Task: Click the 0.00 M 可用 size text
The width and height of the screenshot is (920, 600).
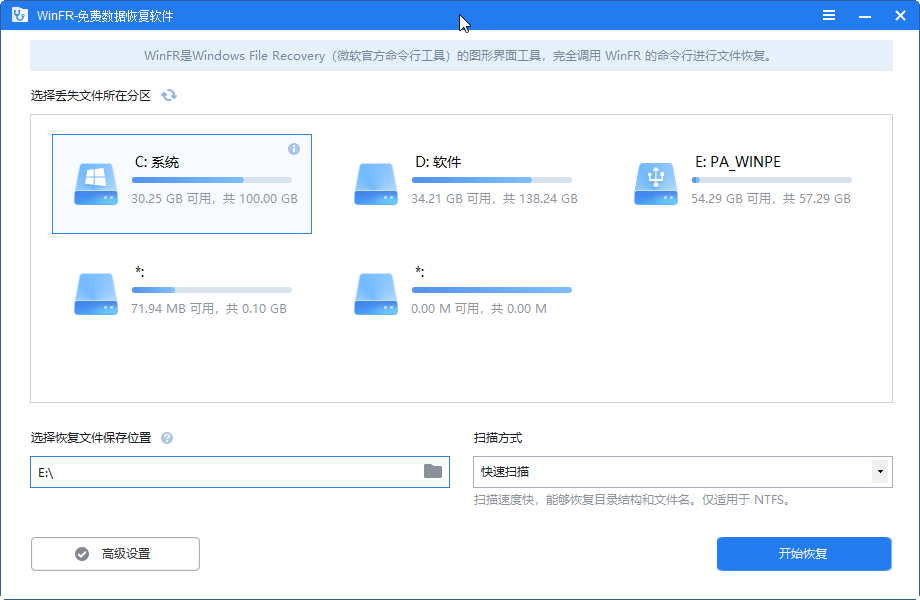Action: [x=479, y=309]
